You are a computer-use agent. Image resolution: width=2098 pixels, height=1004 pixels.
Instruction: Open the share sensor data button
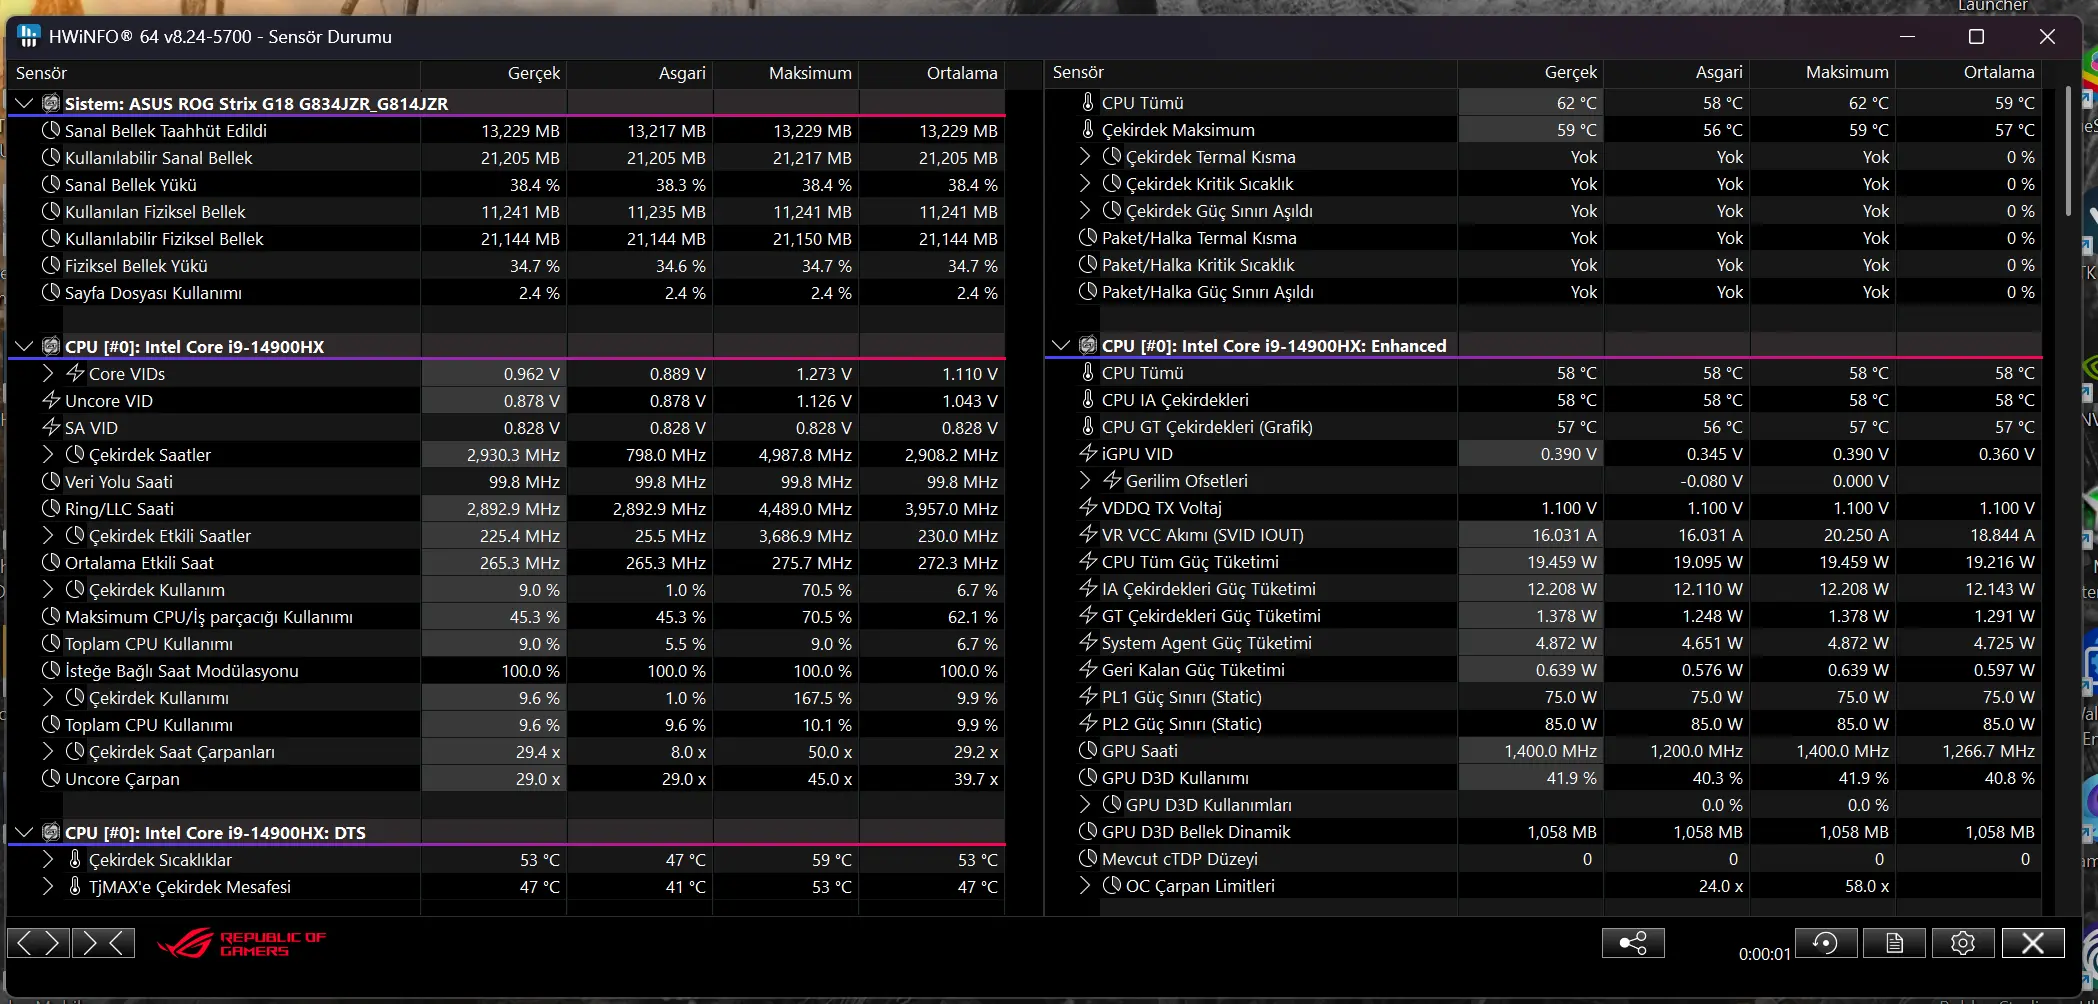point(1633,943)
